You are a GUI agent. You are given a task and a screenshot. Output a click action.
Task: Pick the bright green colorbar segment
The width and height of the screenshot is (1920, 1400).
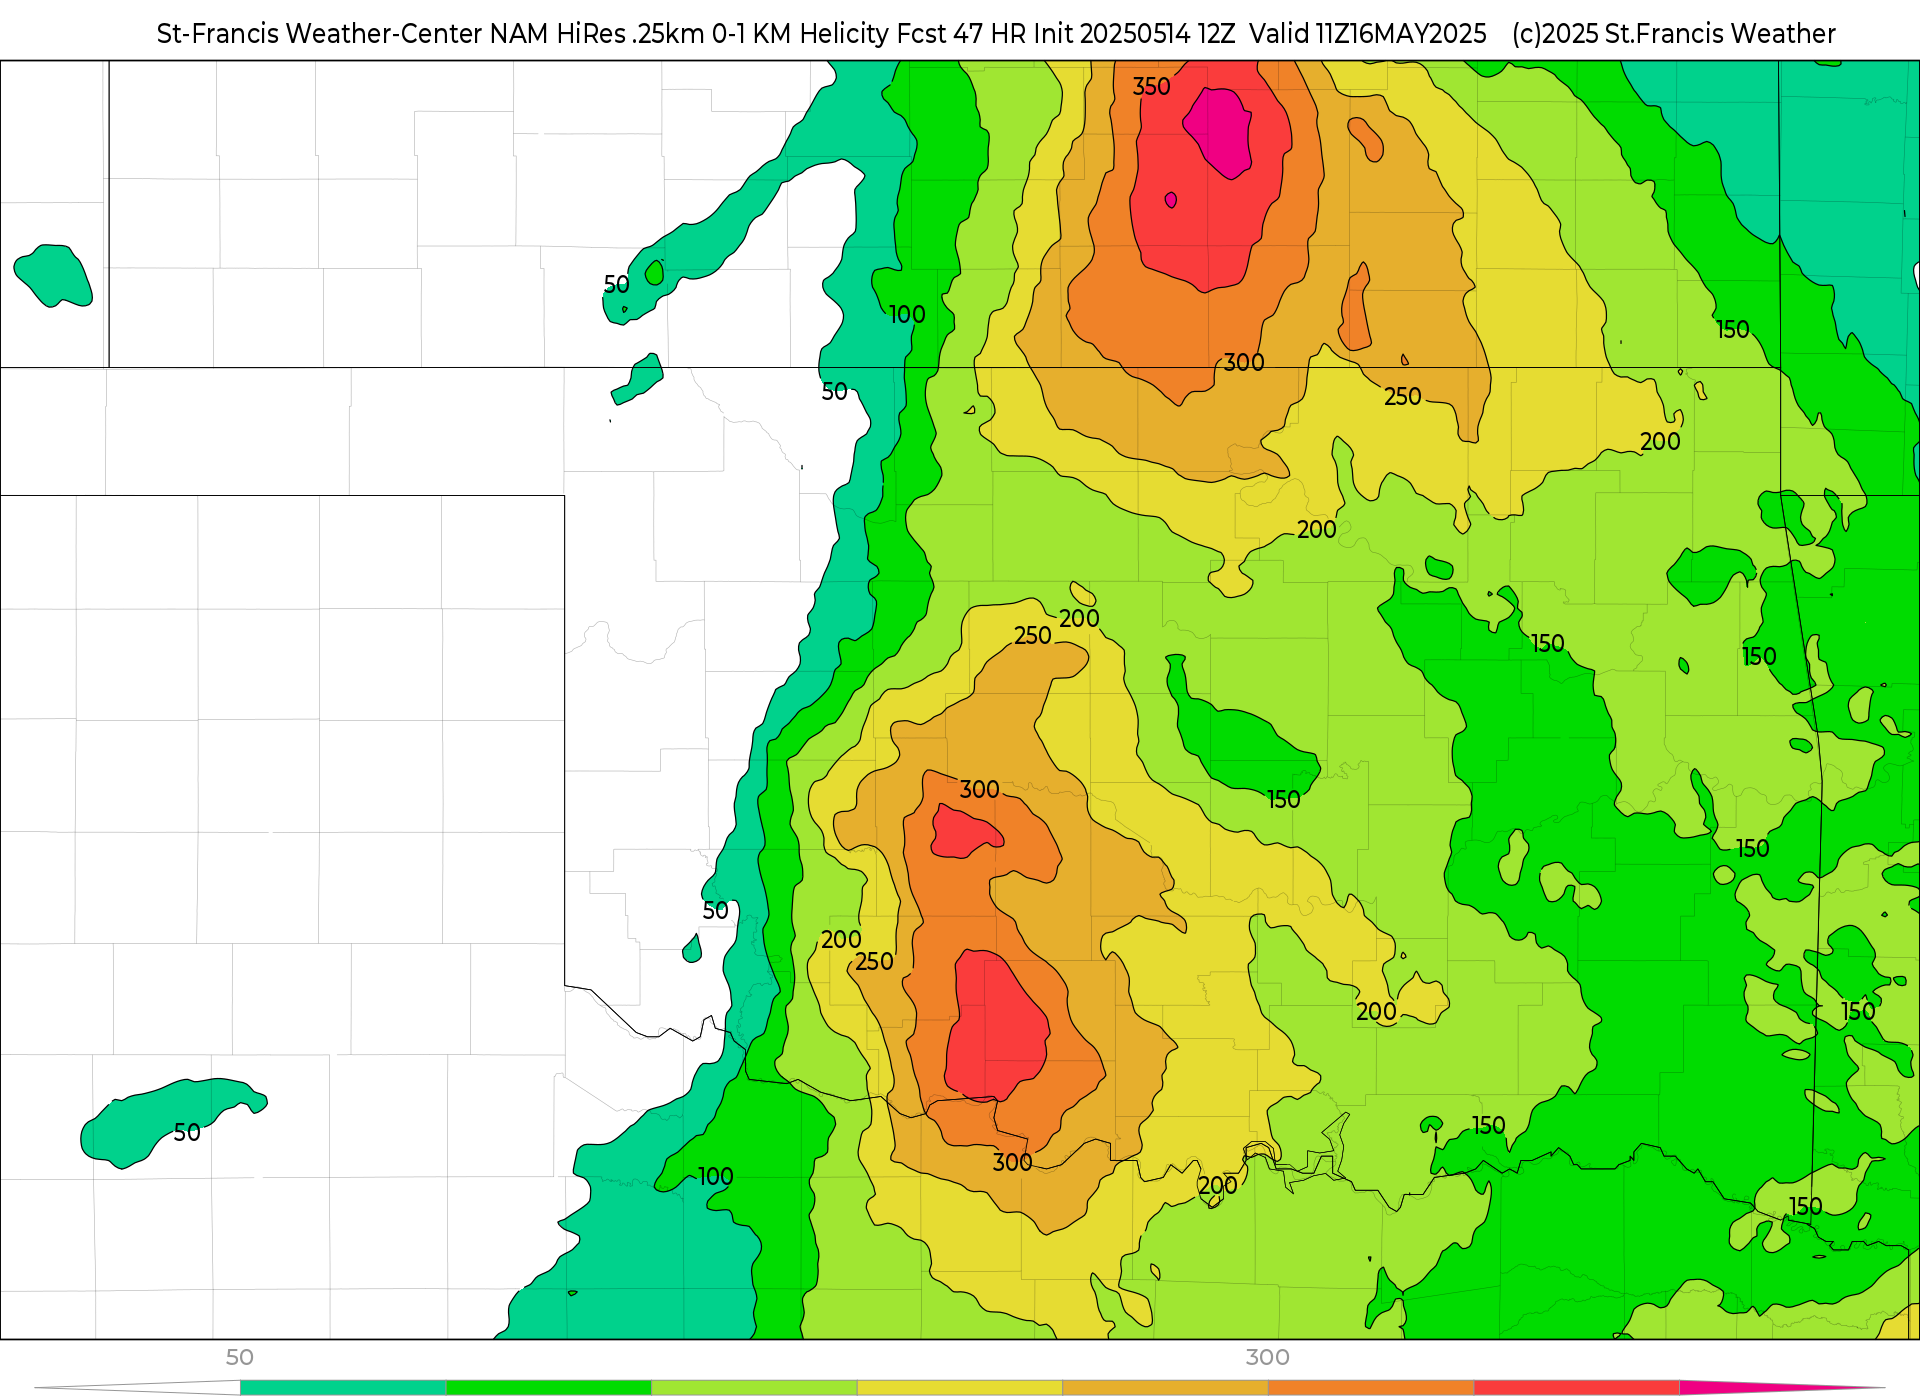coord(549,1387)
